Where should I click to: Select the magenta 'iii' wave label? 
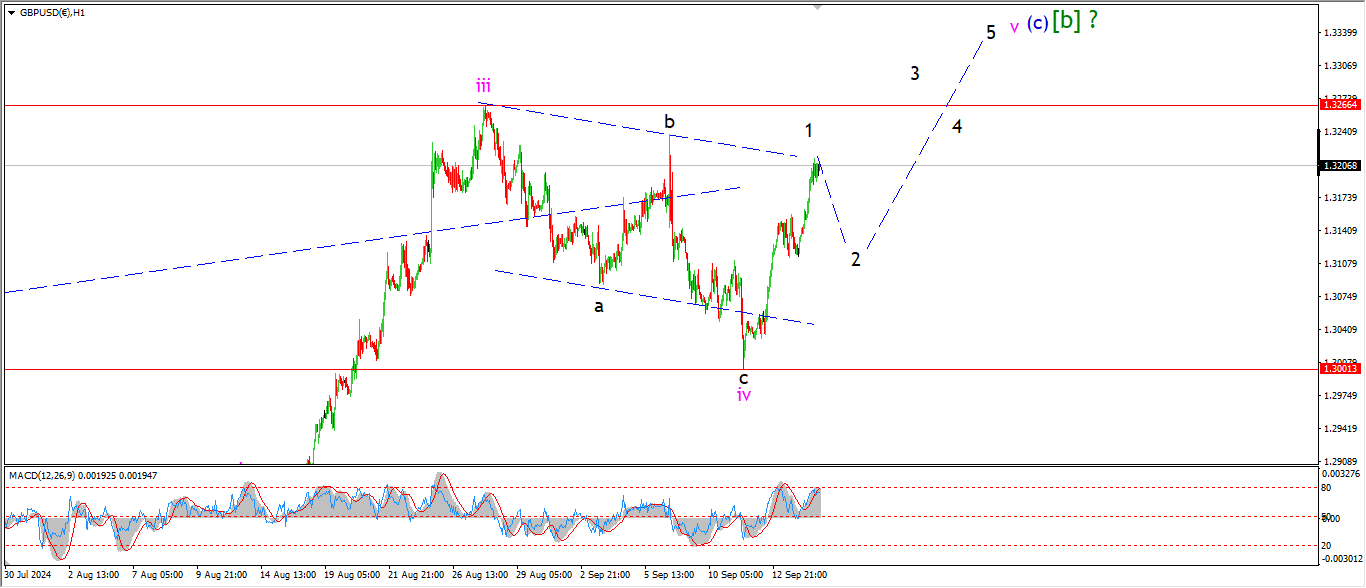pos(483,85)
